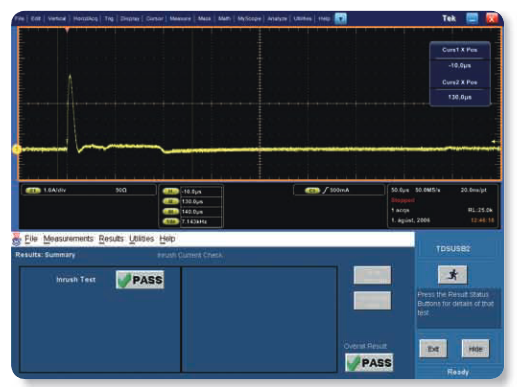Open the TDSUSB2 Utilities menu
The height and width of the screenshot is (387, 517).
tap(142, 239)
